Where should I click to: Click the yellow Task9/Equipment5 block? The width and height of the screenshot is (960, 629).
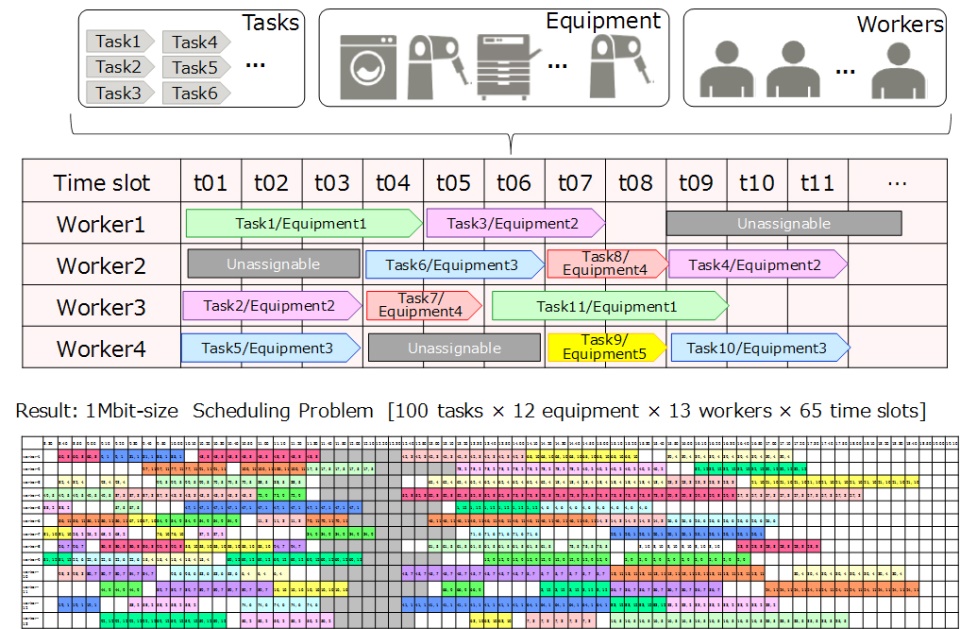point(606,347)
